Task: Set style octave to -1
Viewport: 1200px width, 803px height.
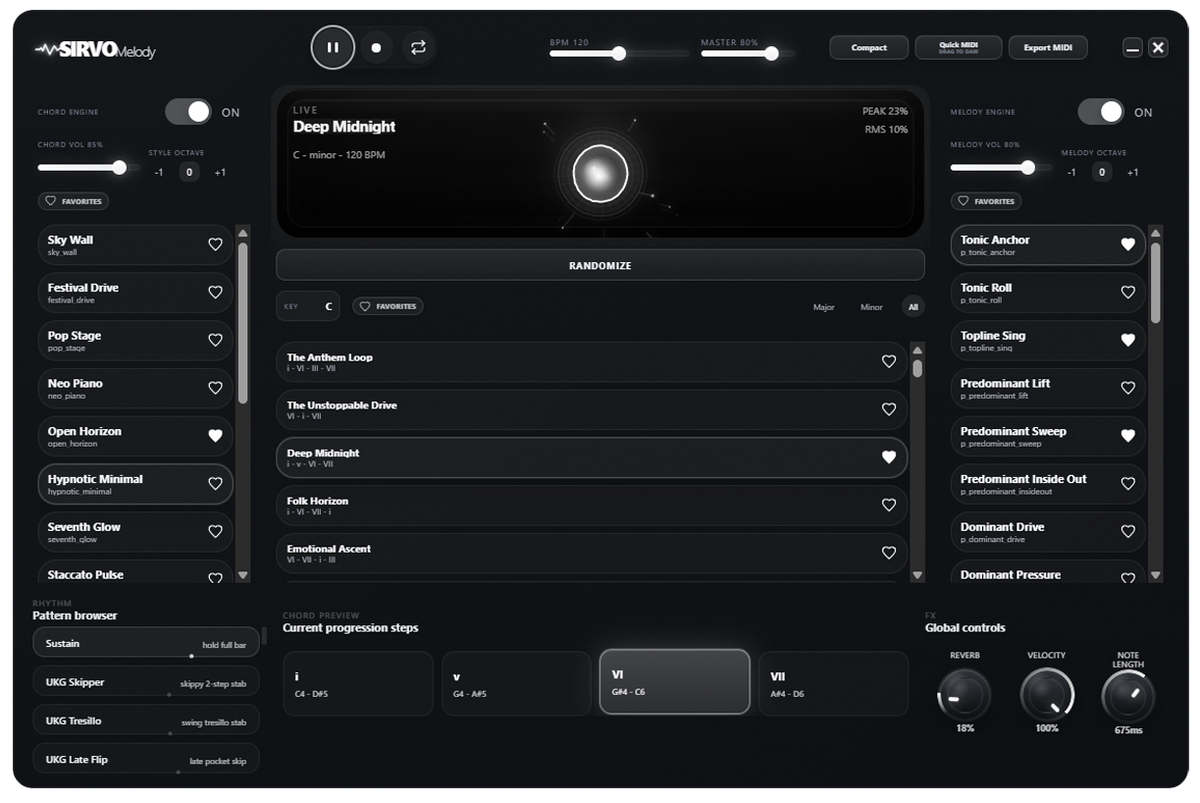Action: 159,172
